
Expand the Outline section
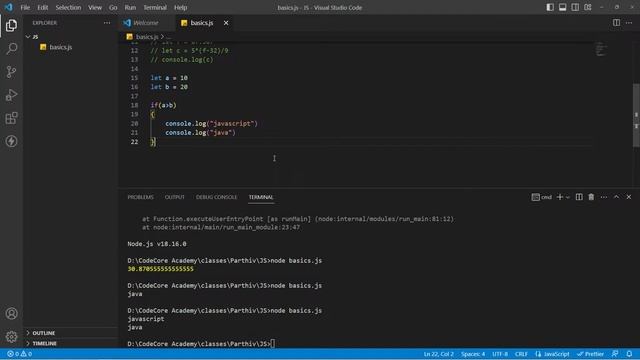click(70, 333)
